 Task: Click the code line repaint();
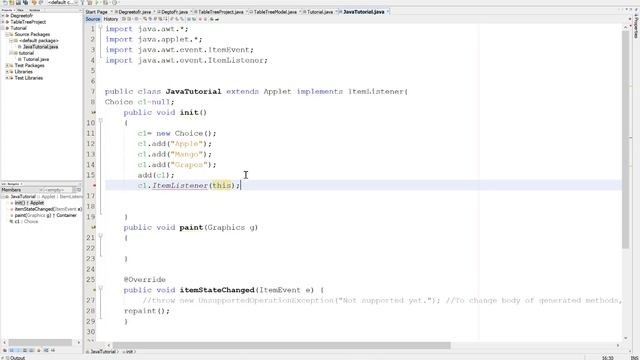tap(147, 311)
